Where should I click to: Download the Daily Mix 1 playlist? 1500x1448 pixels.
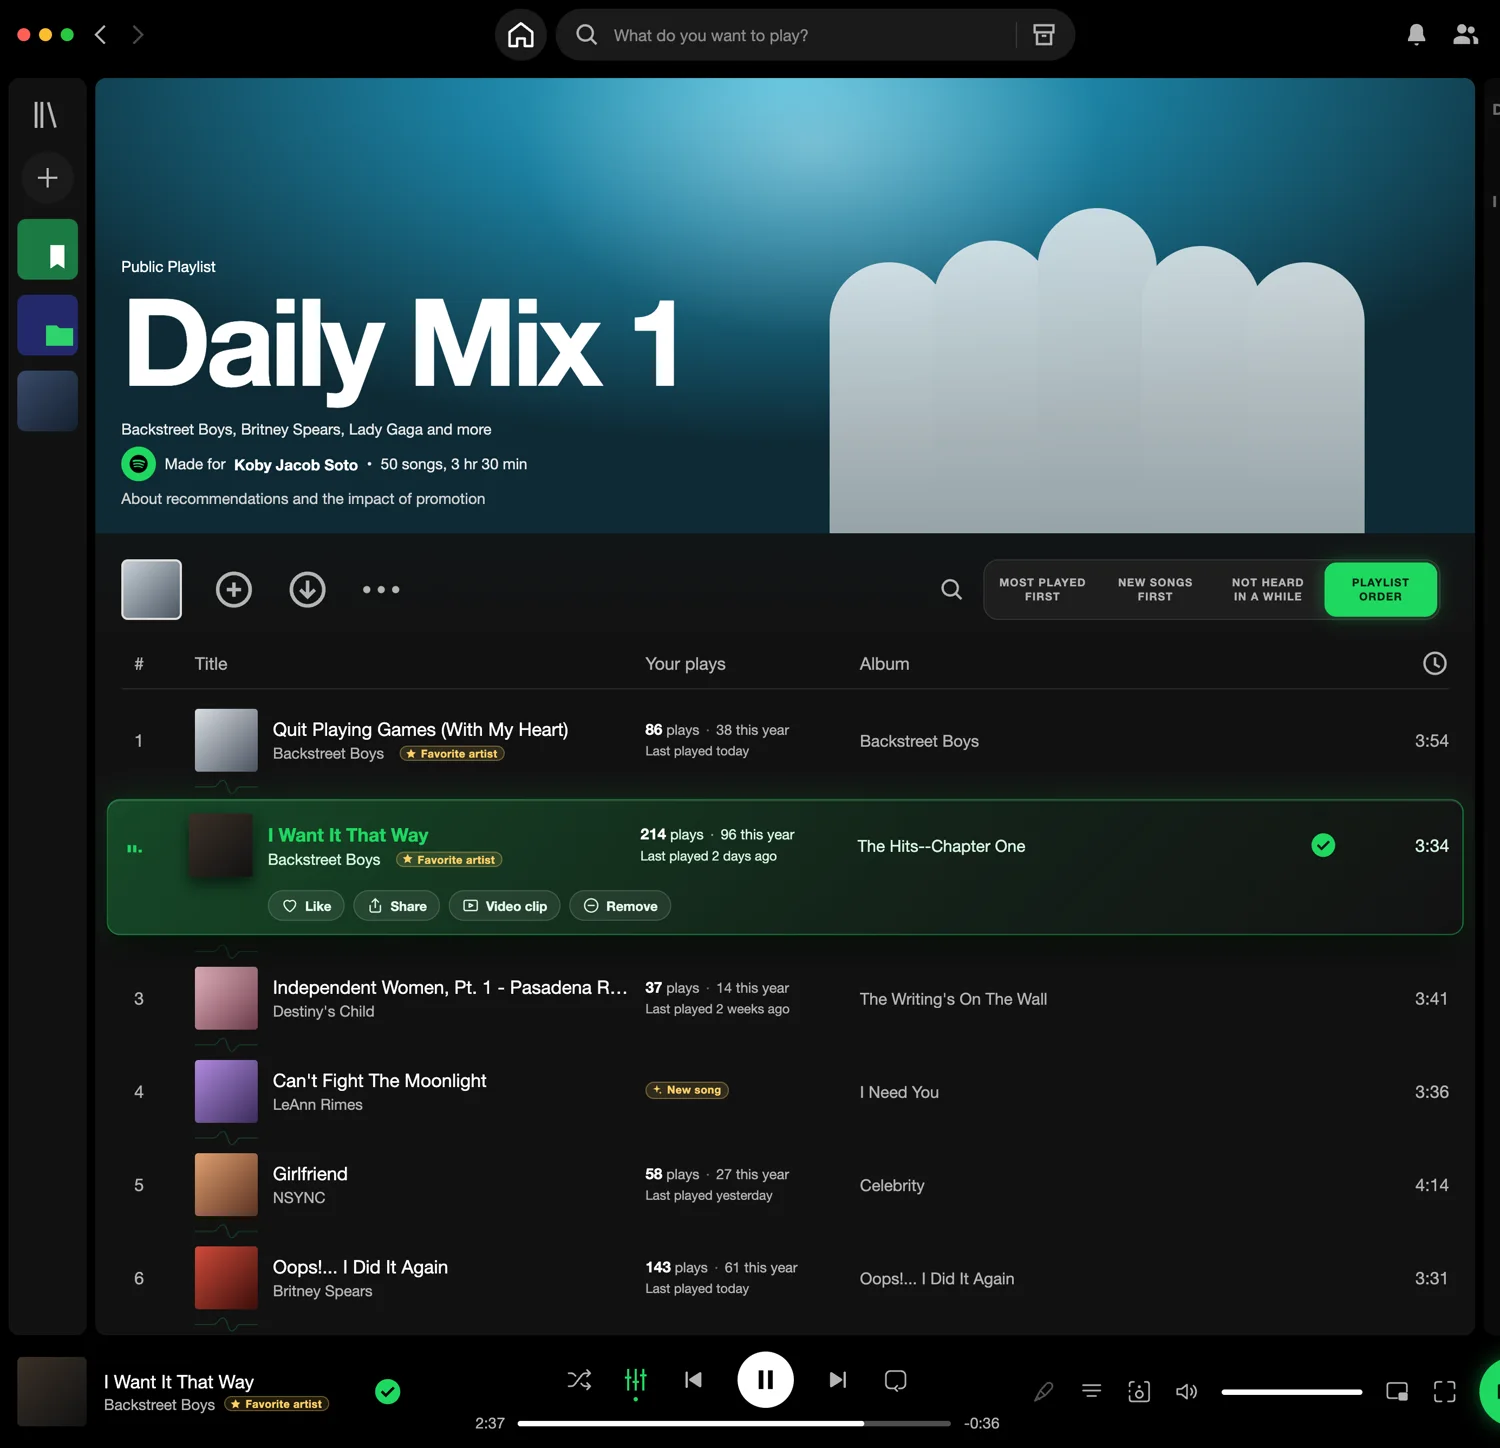click(x=308, y=590)
